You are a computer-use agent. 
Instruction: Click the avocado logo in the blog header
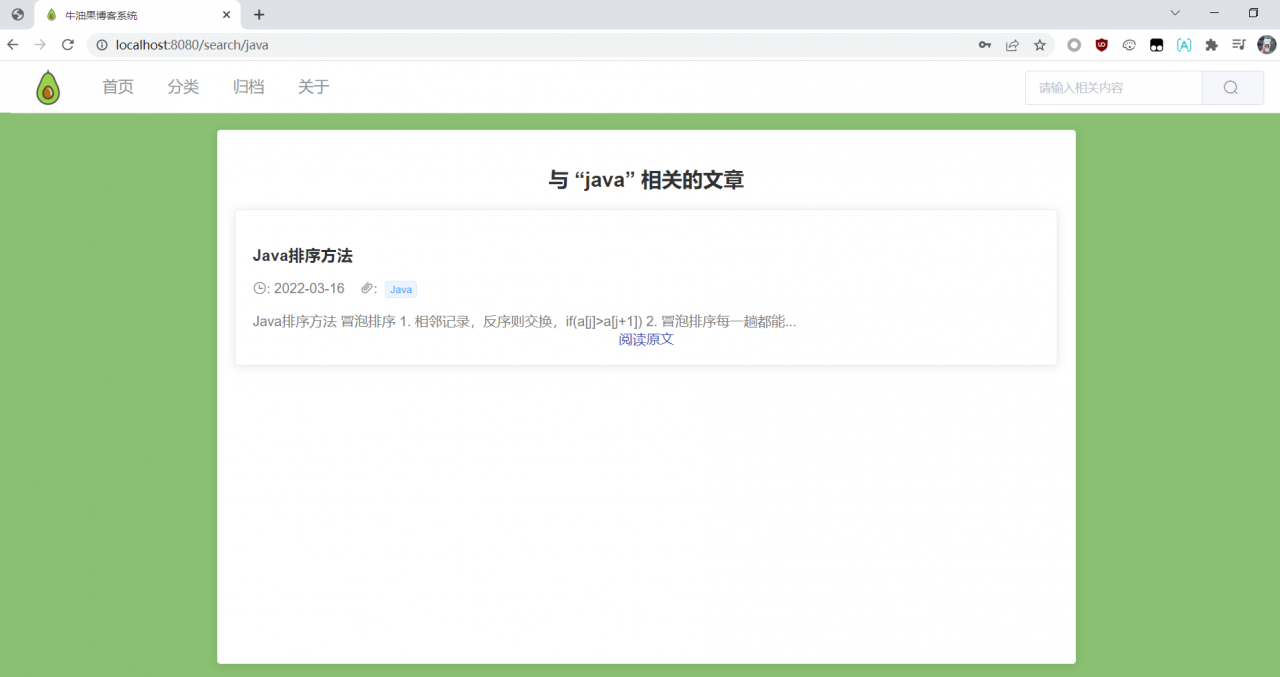[48, 87]
